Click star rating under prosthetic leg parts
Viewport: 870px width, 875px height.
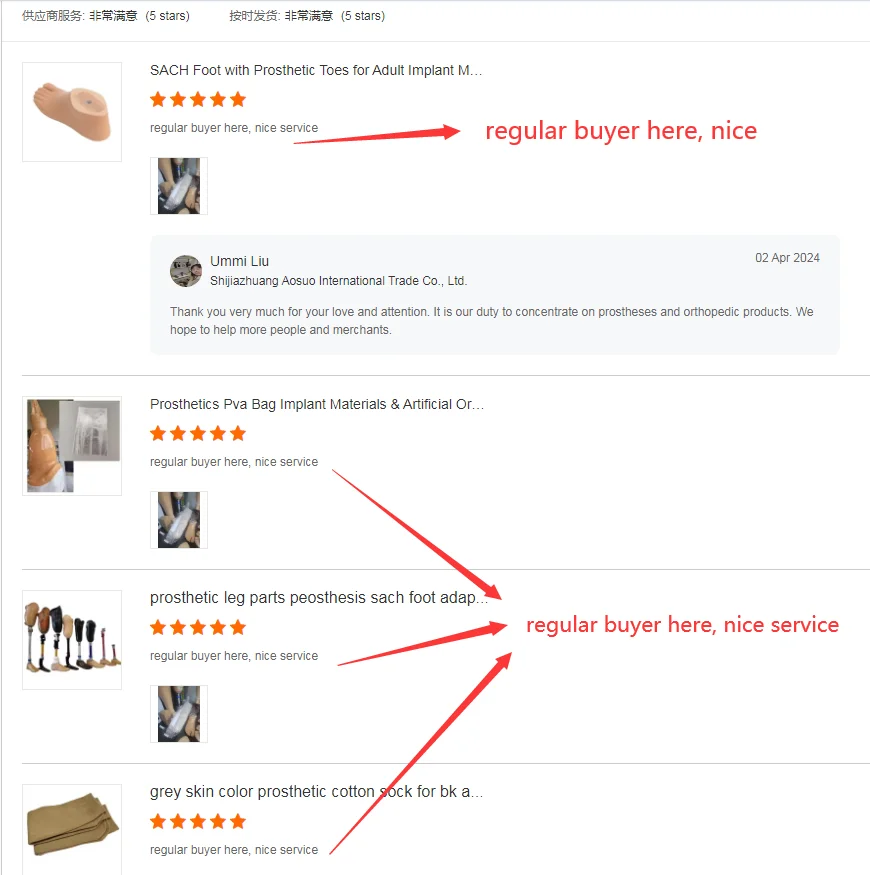coord(198,627)
